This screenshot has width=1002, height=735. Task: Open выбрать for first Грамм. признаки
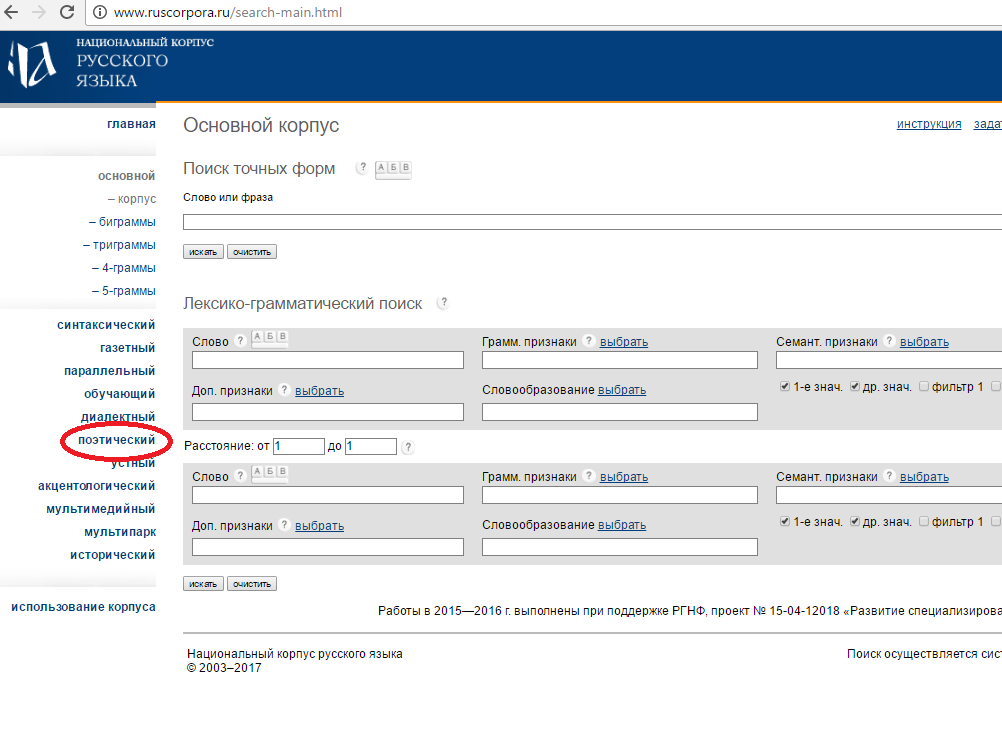[624, 342]
